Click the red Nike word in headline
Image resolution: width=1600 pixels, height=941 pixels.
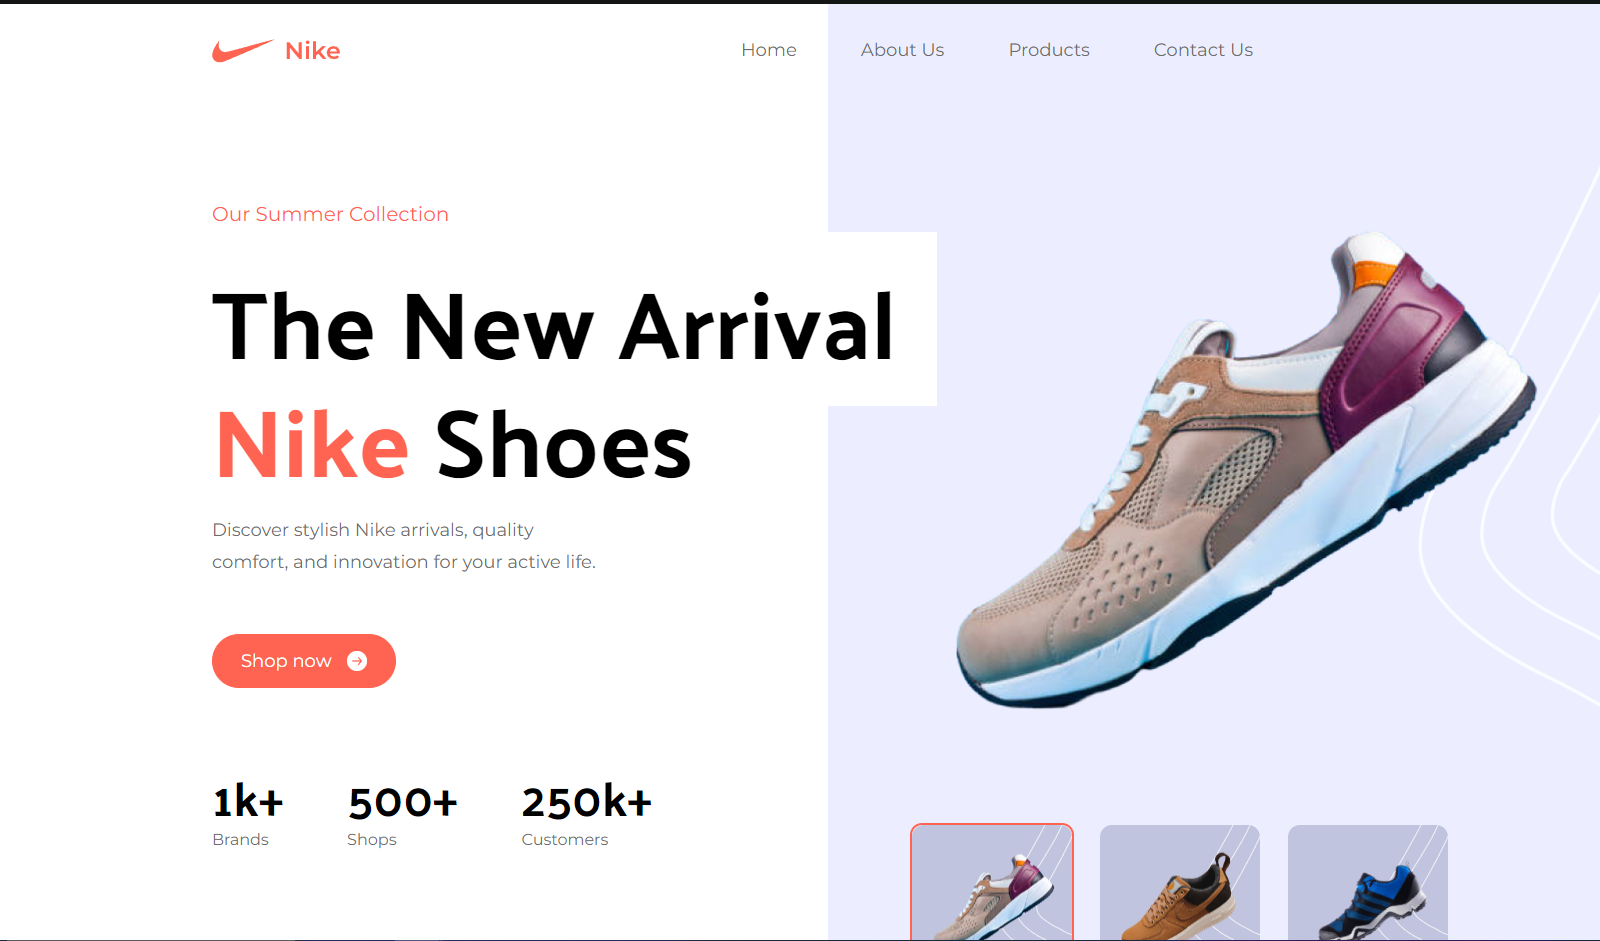pos(312,446)
